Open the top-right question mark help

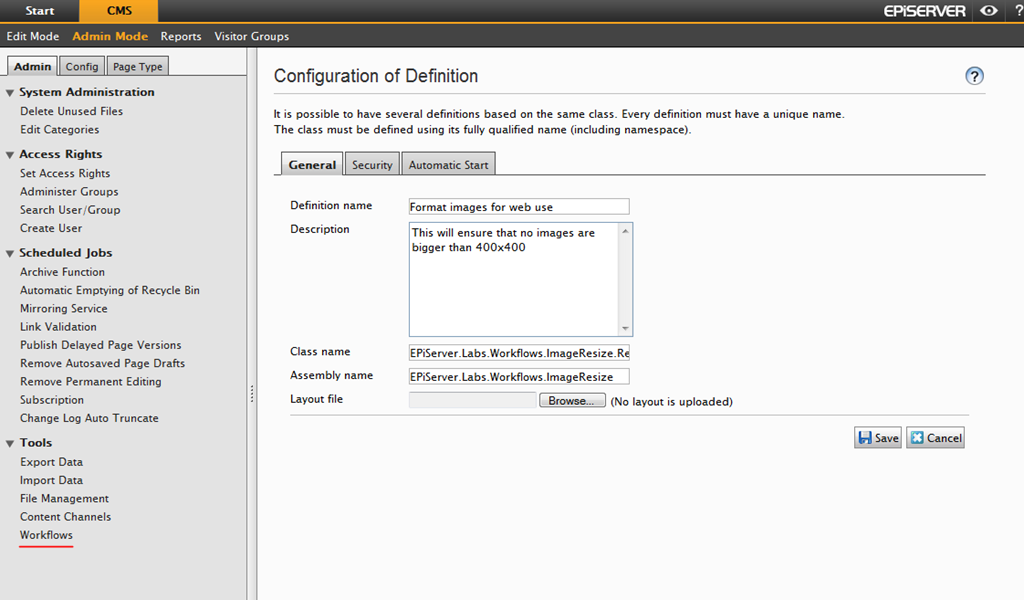[x=1016, y=11]
